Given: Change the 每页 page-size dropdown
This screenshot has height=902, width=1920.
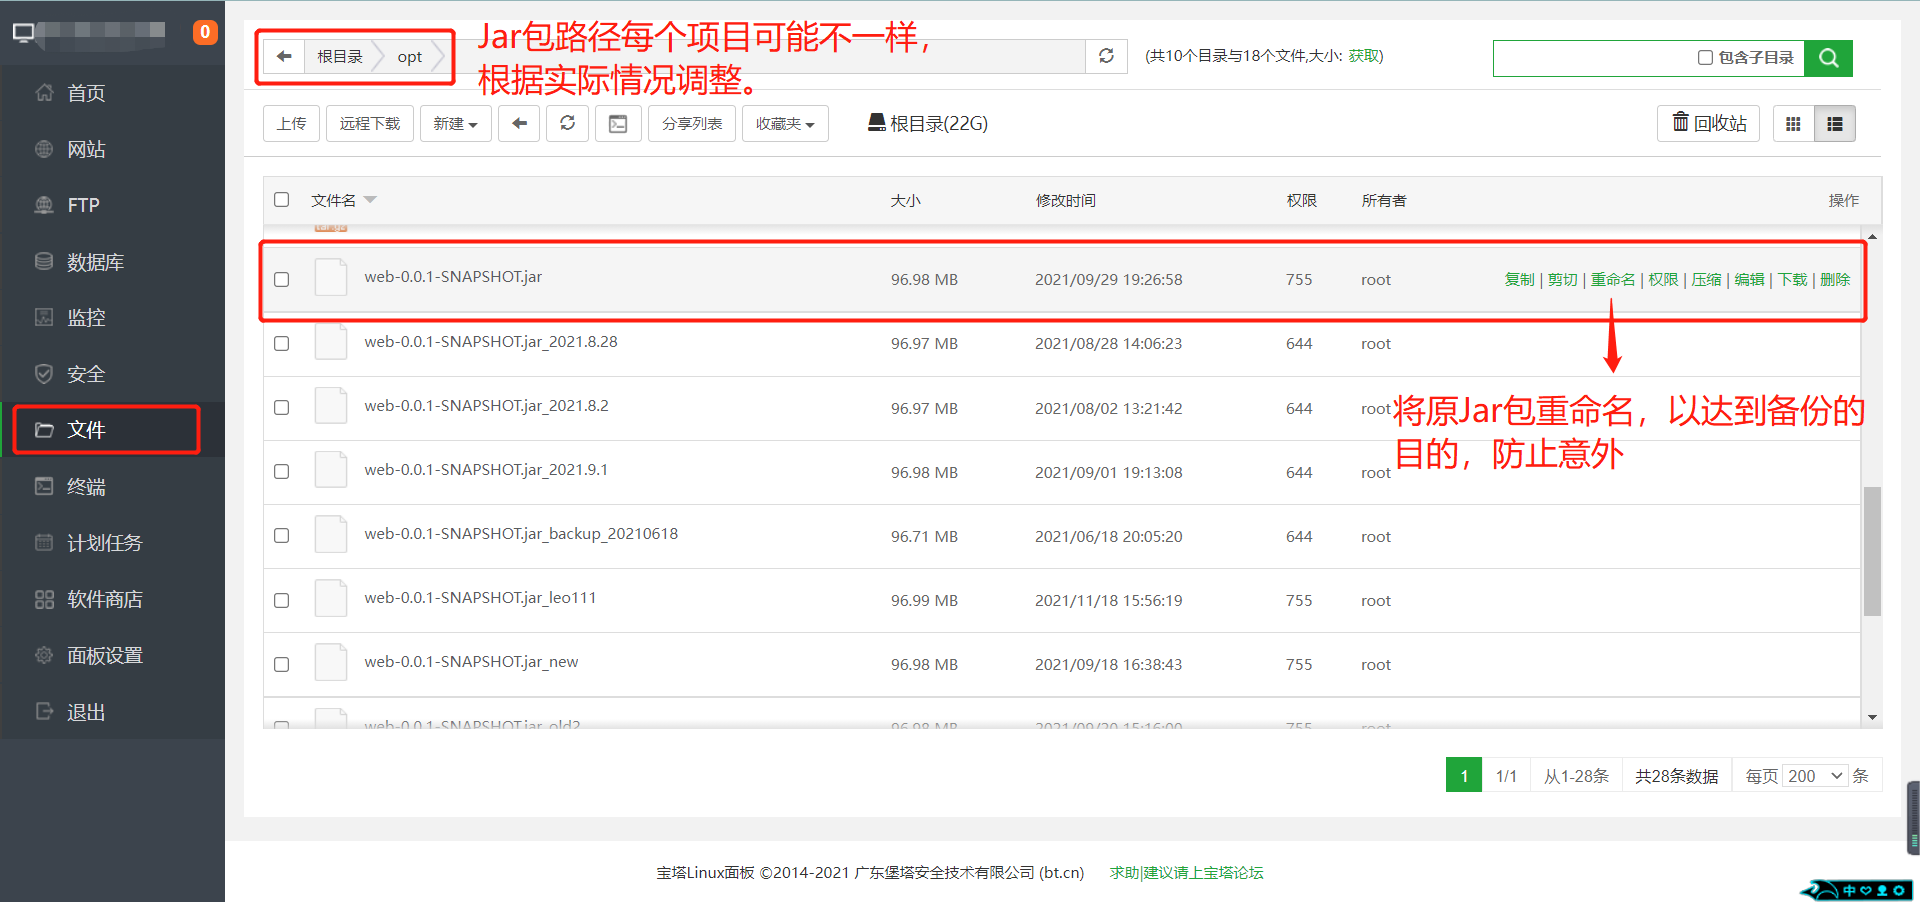Looking at the screenshot, I should tap(1814, 775).
